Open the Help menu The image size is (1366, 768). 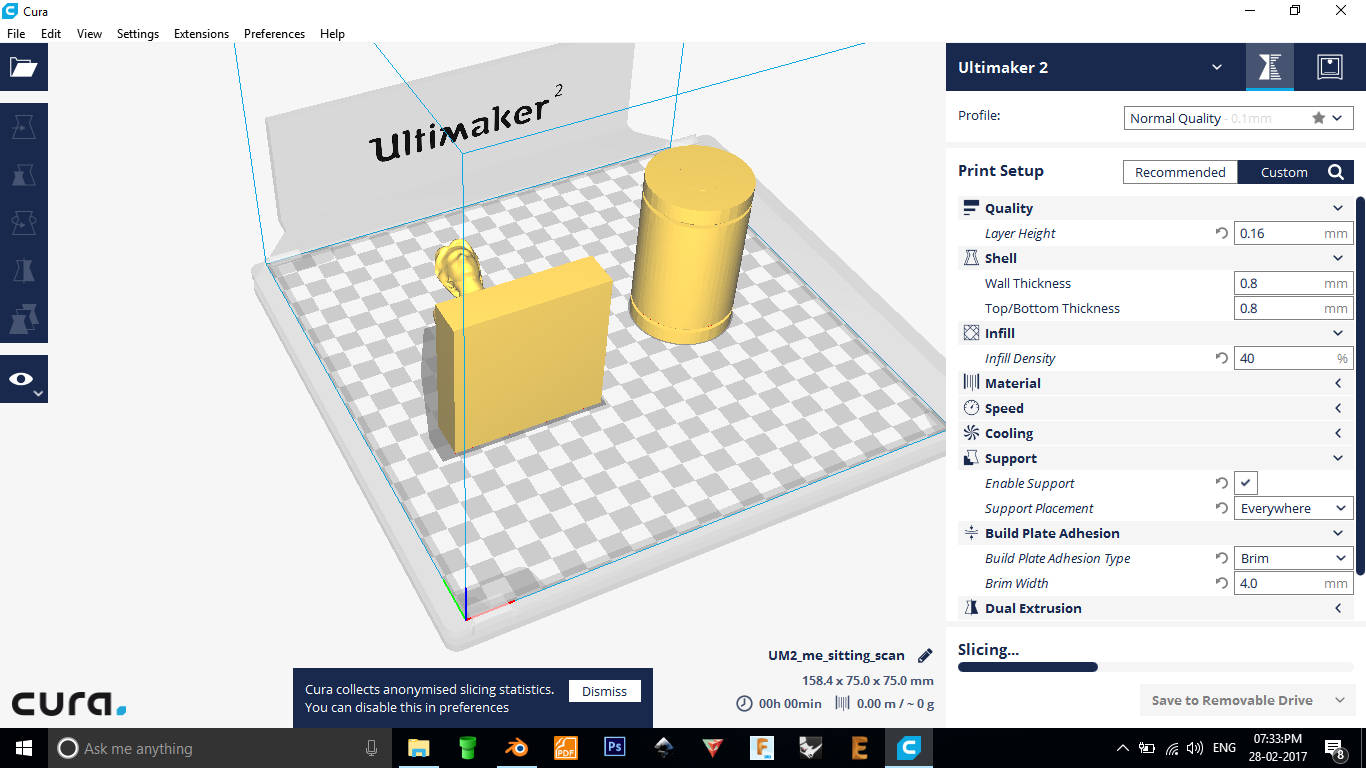(x=332, y=33)
